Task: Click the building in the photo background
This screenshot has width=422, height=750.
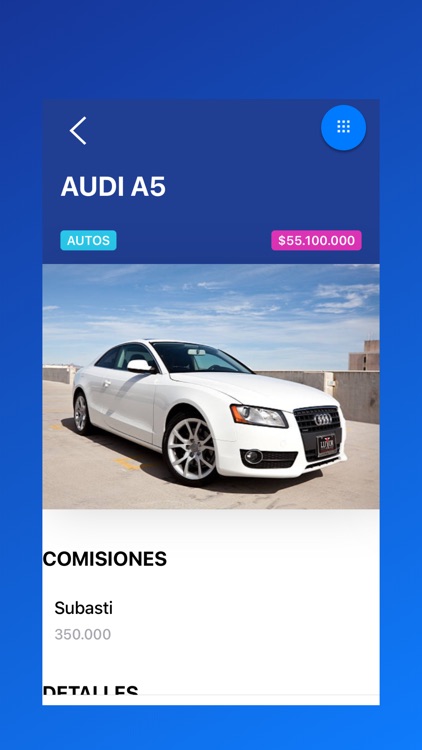Action: [x=364, y=355]
